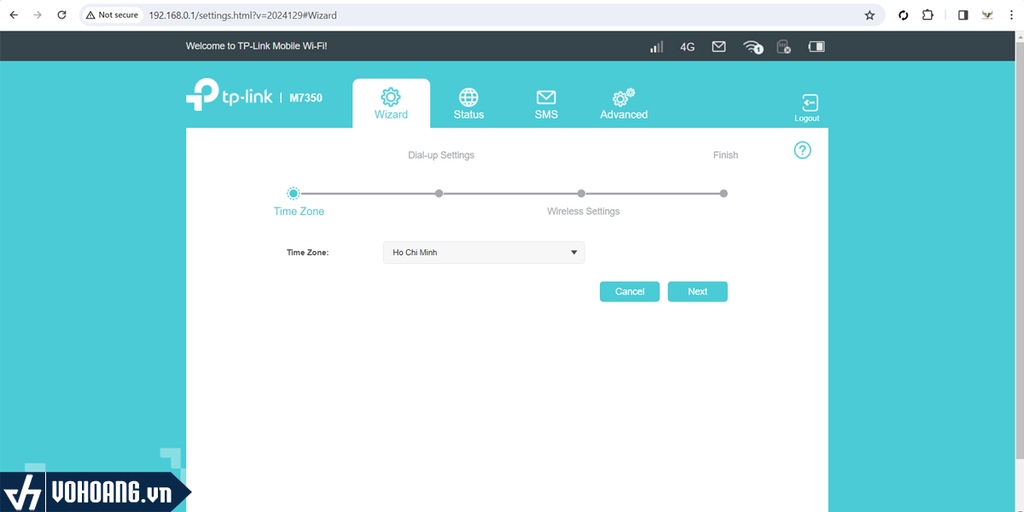Click the Wireless Settings step label
Viewport: 1024px width, 512px height.
coord(583,212)
